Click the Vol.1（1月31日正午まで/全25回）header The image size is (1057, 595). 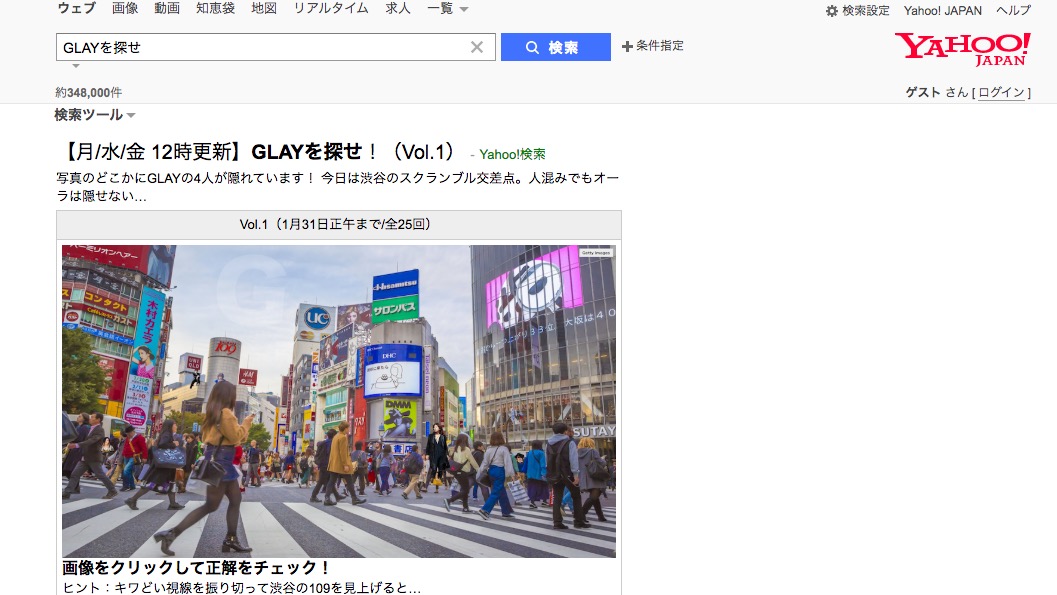click(x=336, y=224)
